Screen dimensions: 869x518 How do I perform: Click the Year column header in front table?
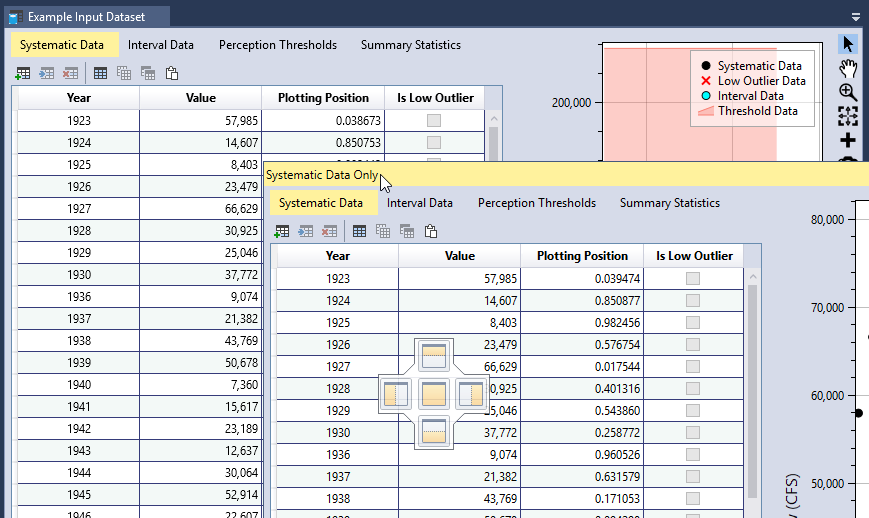(337, 256)
